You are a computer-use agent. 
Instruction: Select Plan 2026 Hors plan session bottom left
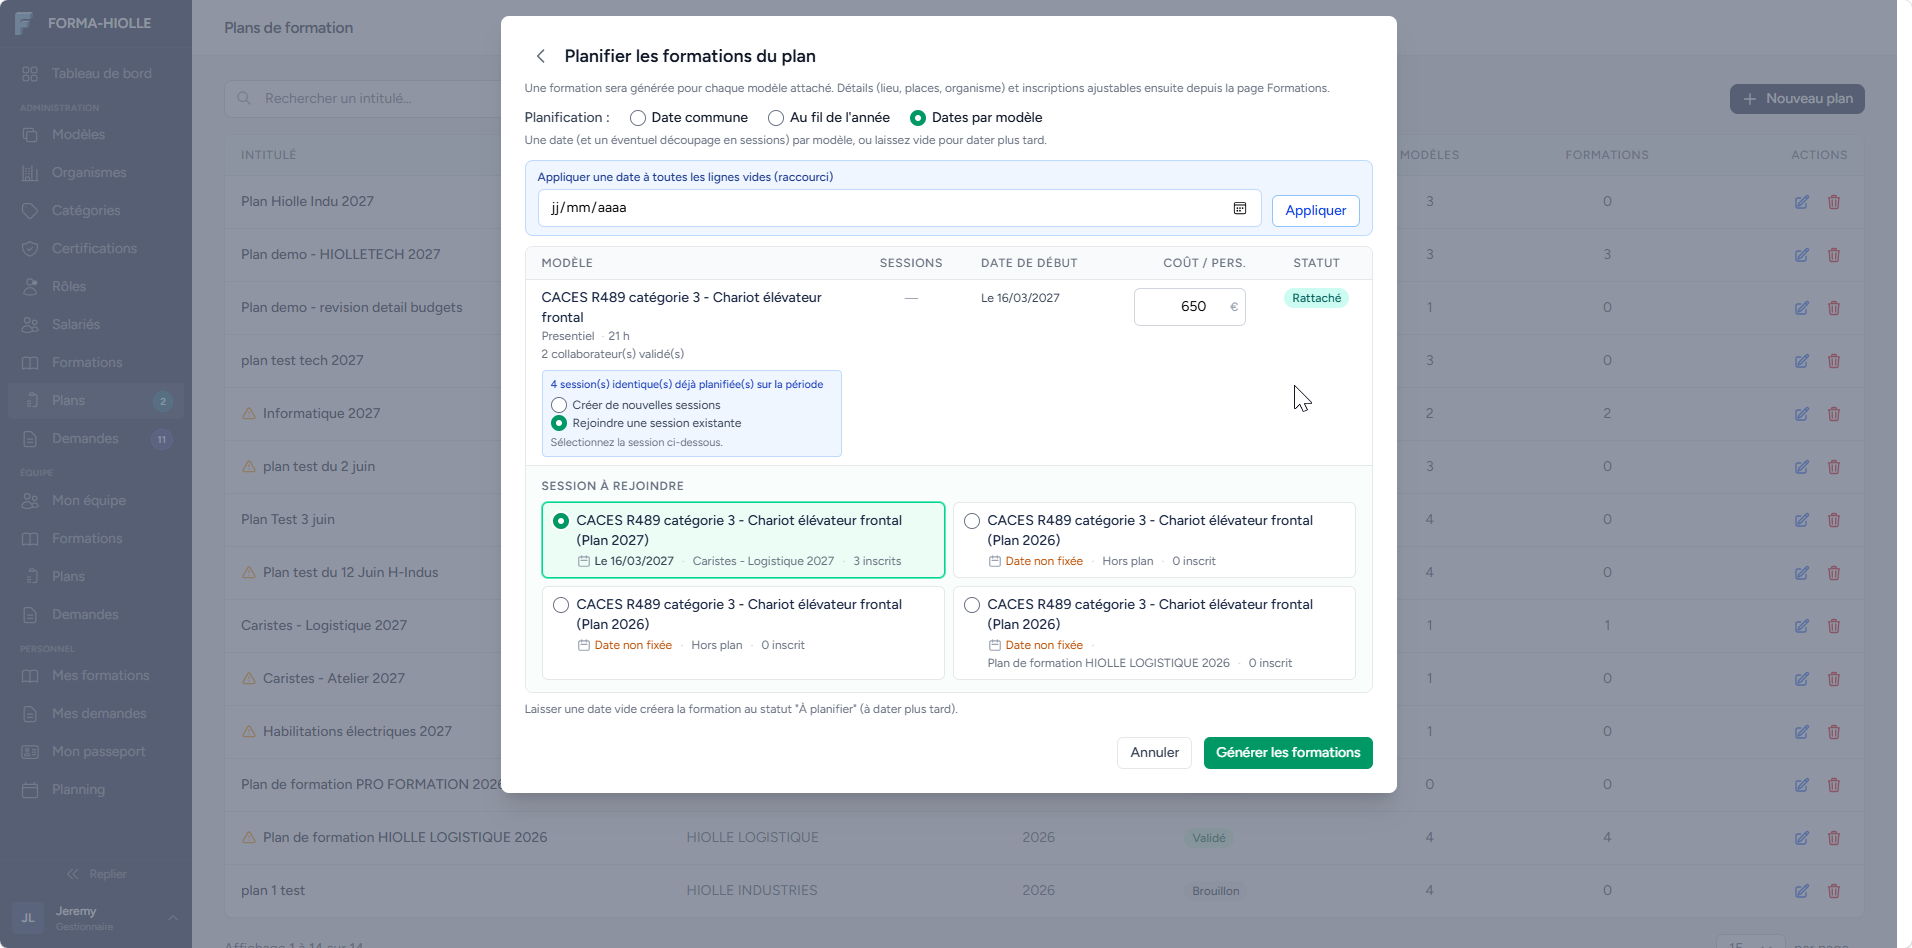[x=743, y=633]
